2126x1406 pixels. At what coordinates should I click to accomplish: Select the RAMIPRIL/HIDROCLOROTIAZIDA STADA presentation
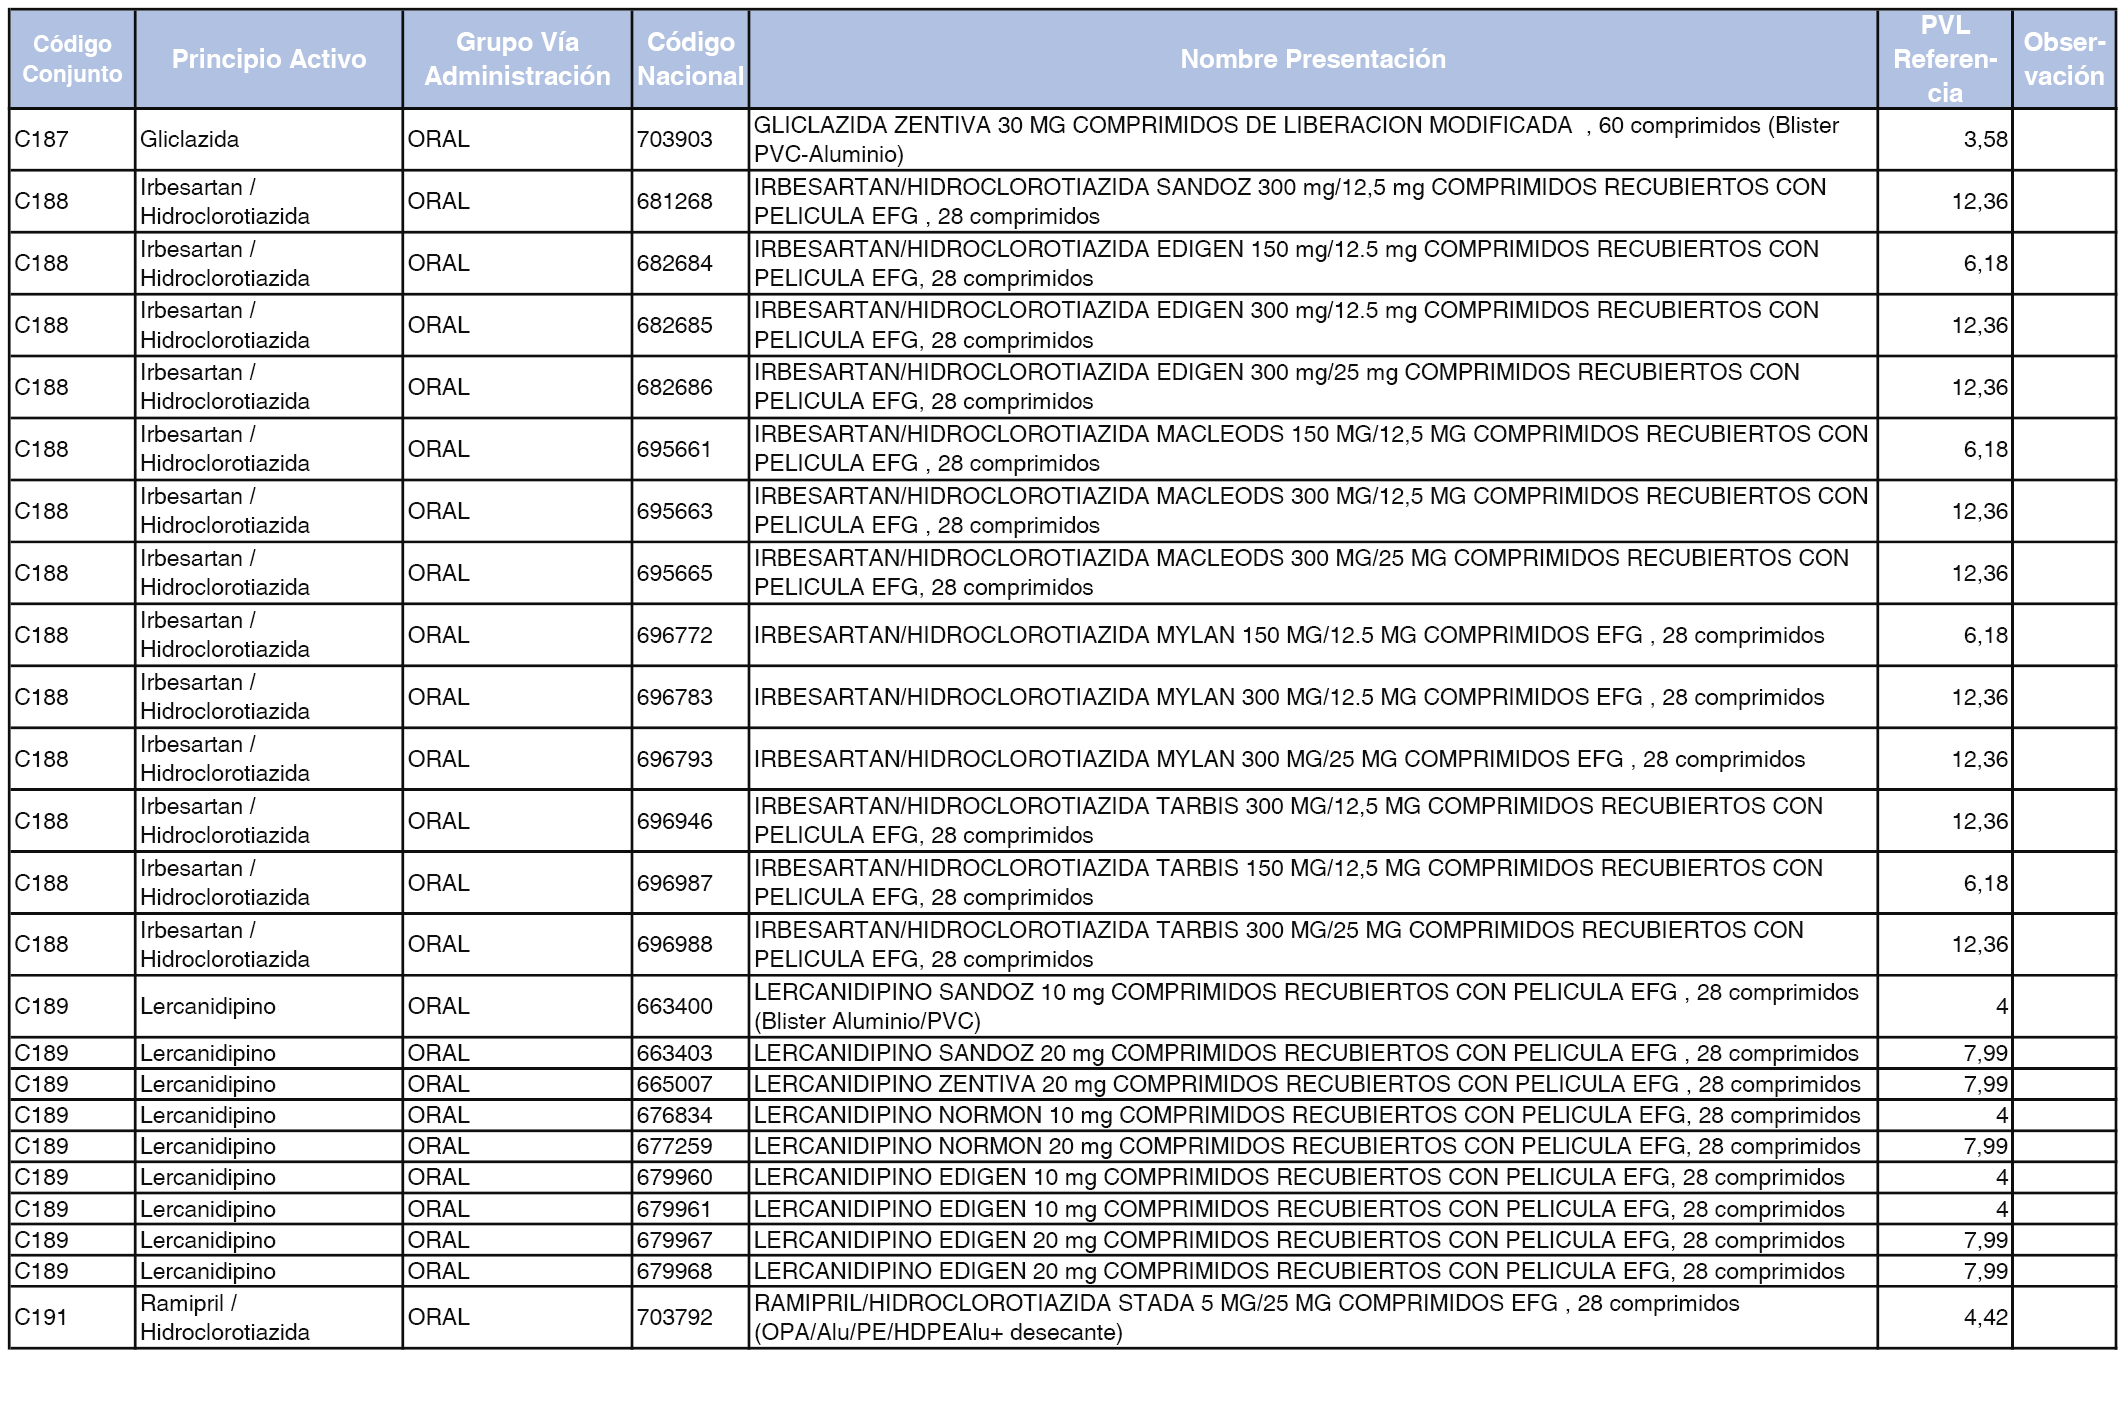(1313, 1317)
